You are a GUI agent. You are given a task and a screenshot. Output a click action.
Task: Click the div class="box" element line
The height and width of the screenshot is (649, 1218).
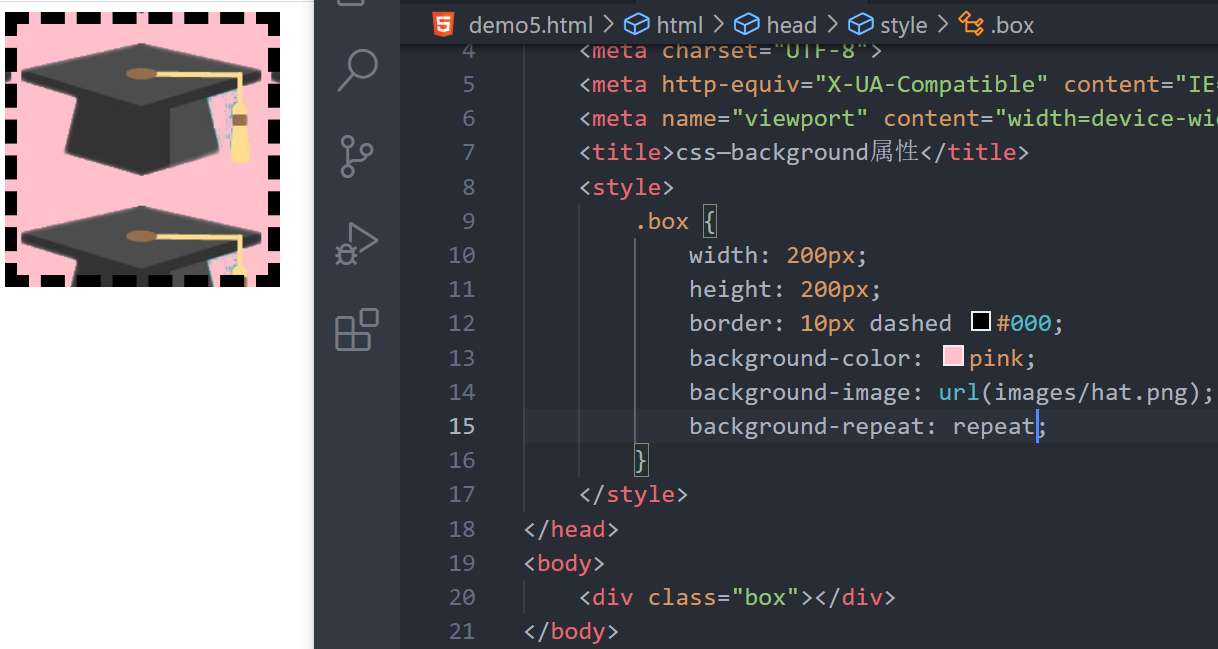point(737,597)
